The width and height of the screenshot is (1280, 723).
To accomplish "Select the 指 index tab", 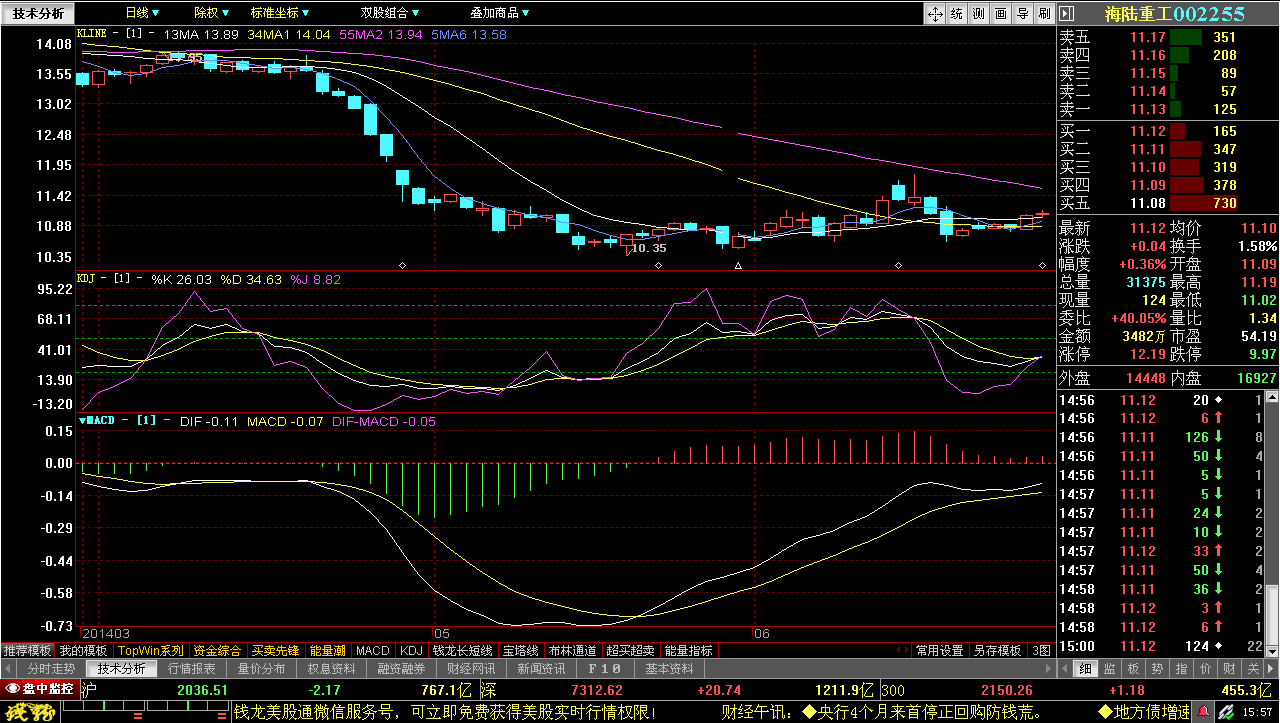I will 1182,668.
